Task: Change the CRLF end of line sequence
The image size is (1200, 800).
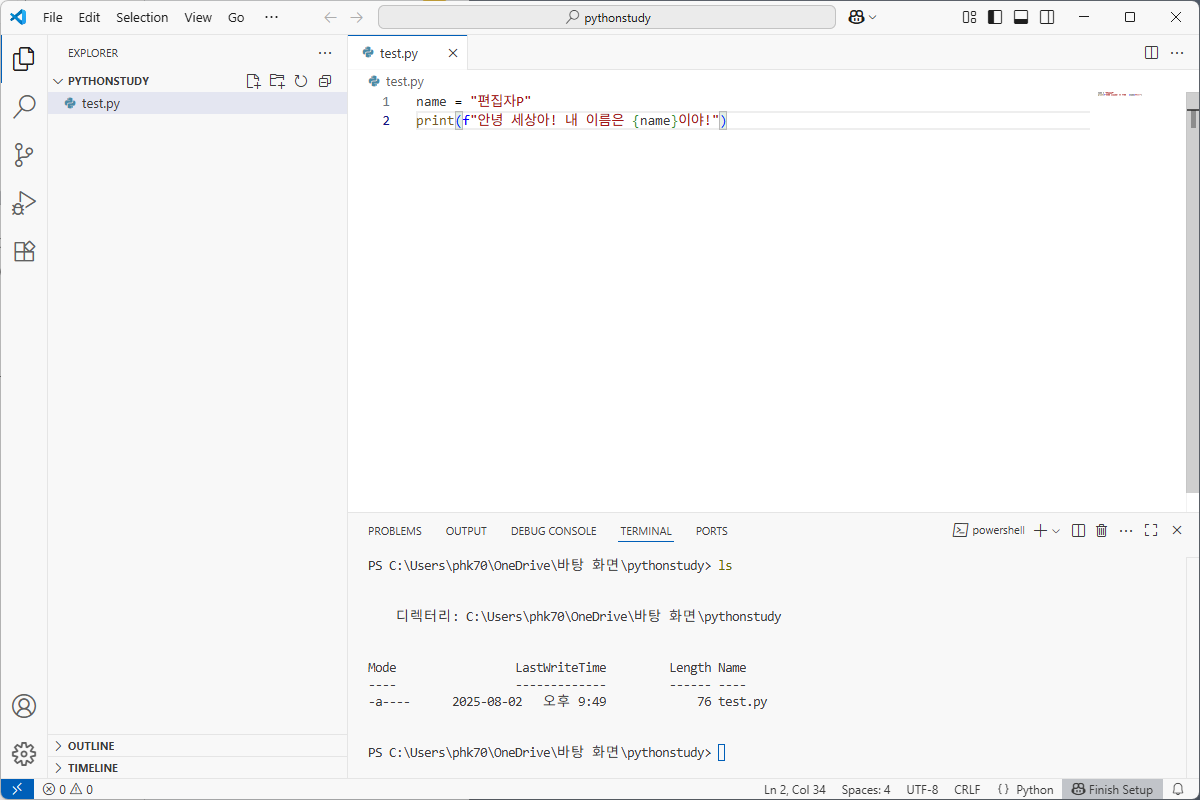Action: click(x=967, y=789)
